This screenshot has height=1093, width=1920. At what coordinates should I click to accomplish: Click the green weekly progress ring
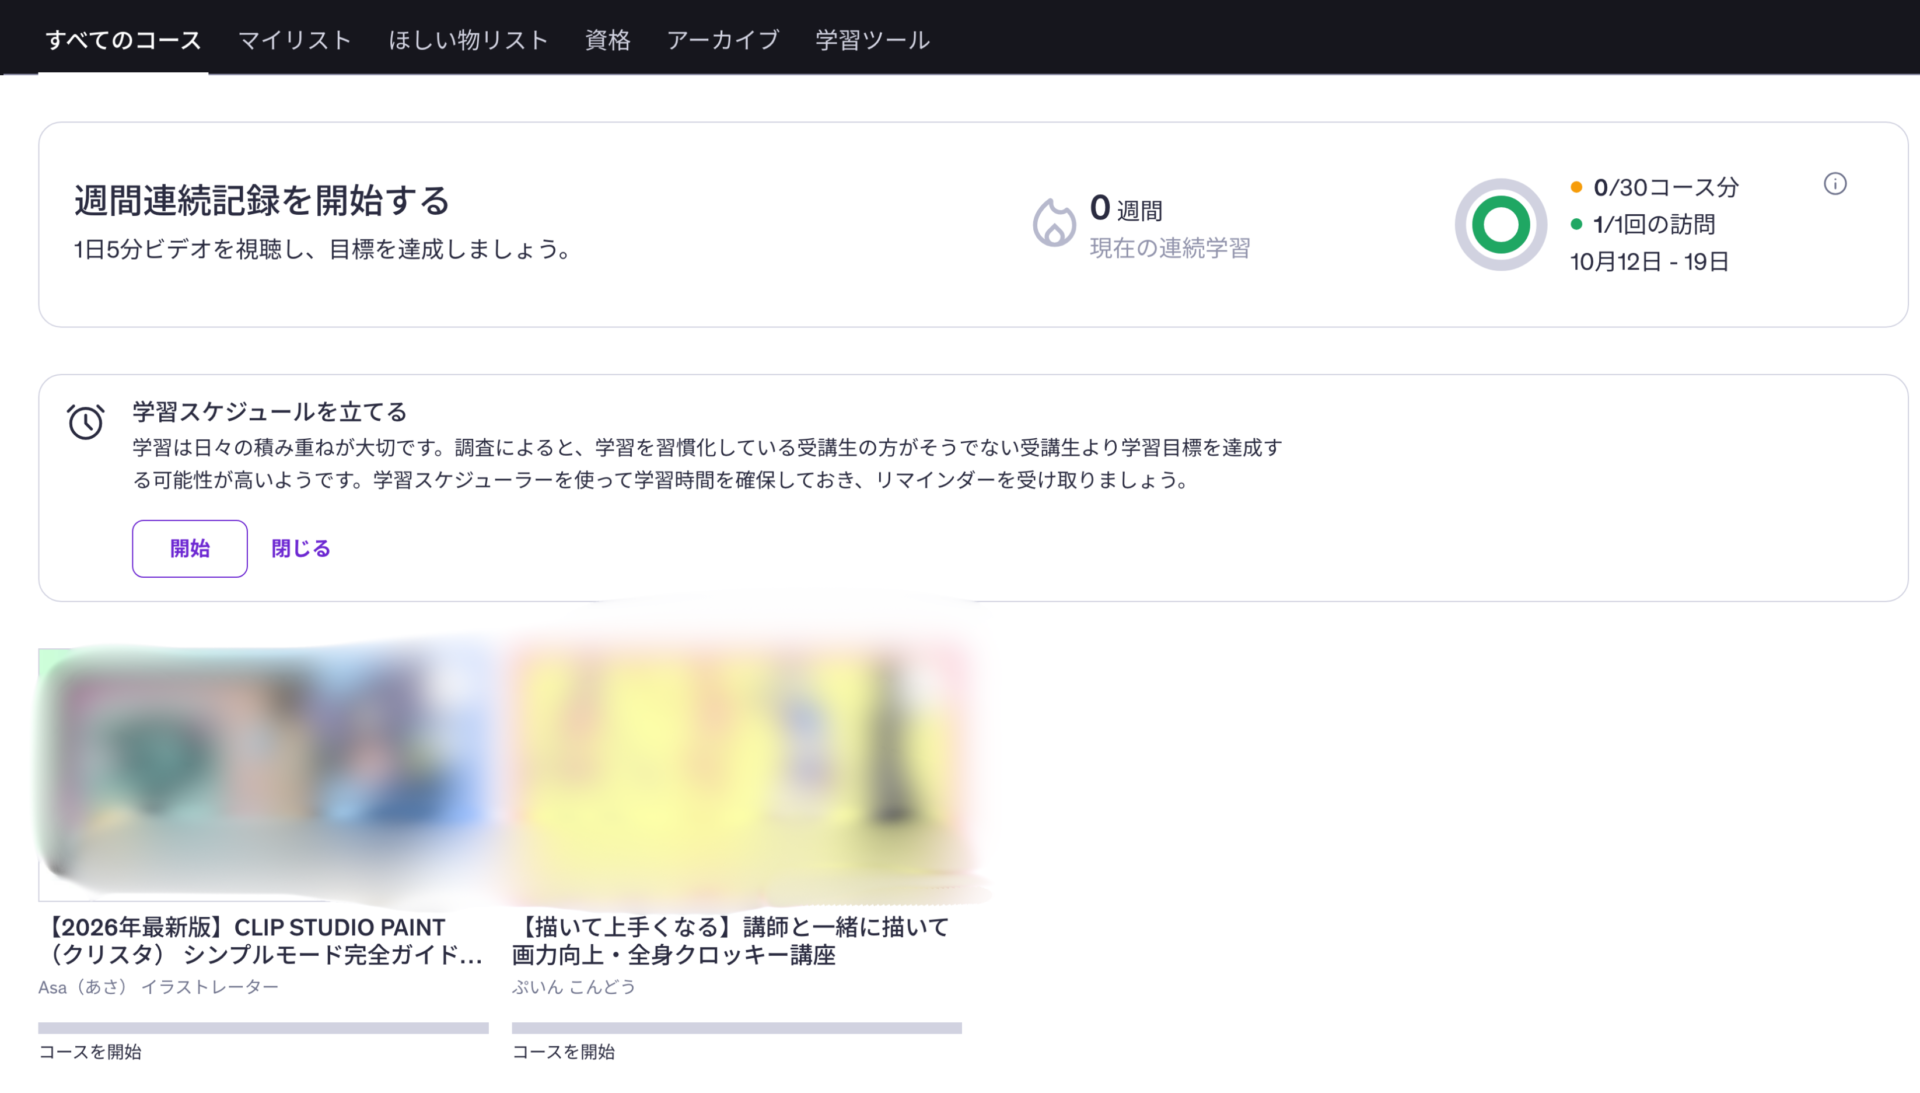(x=1500, y=224)
